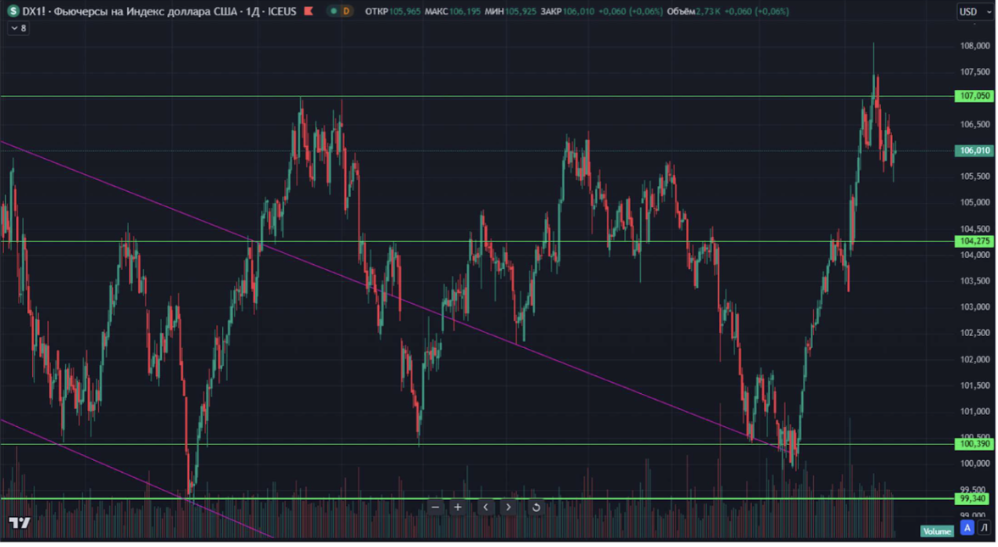Click the Объём value 2,73 K

pos(708,11)
